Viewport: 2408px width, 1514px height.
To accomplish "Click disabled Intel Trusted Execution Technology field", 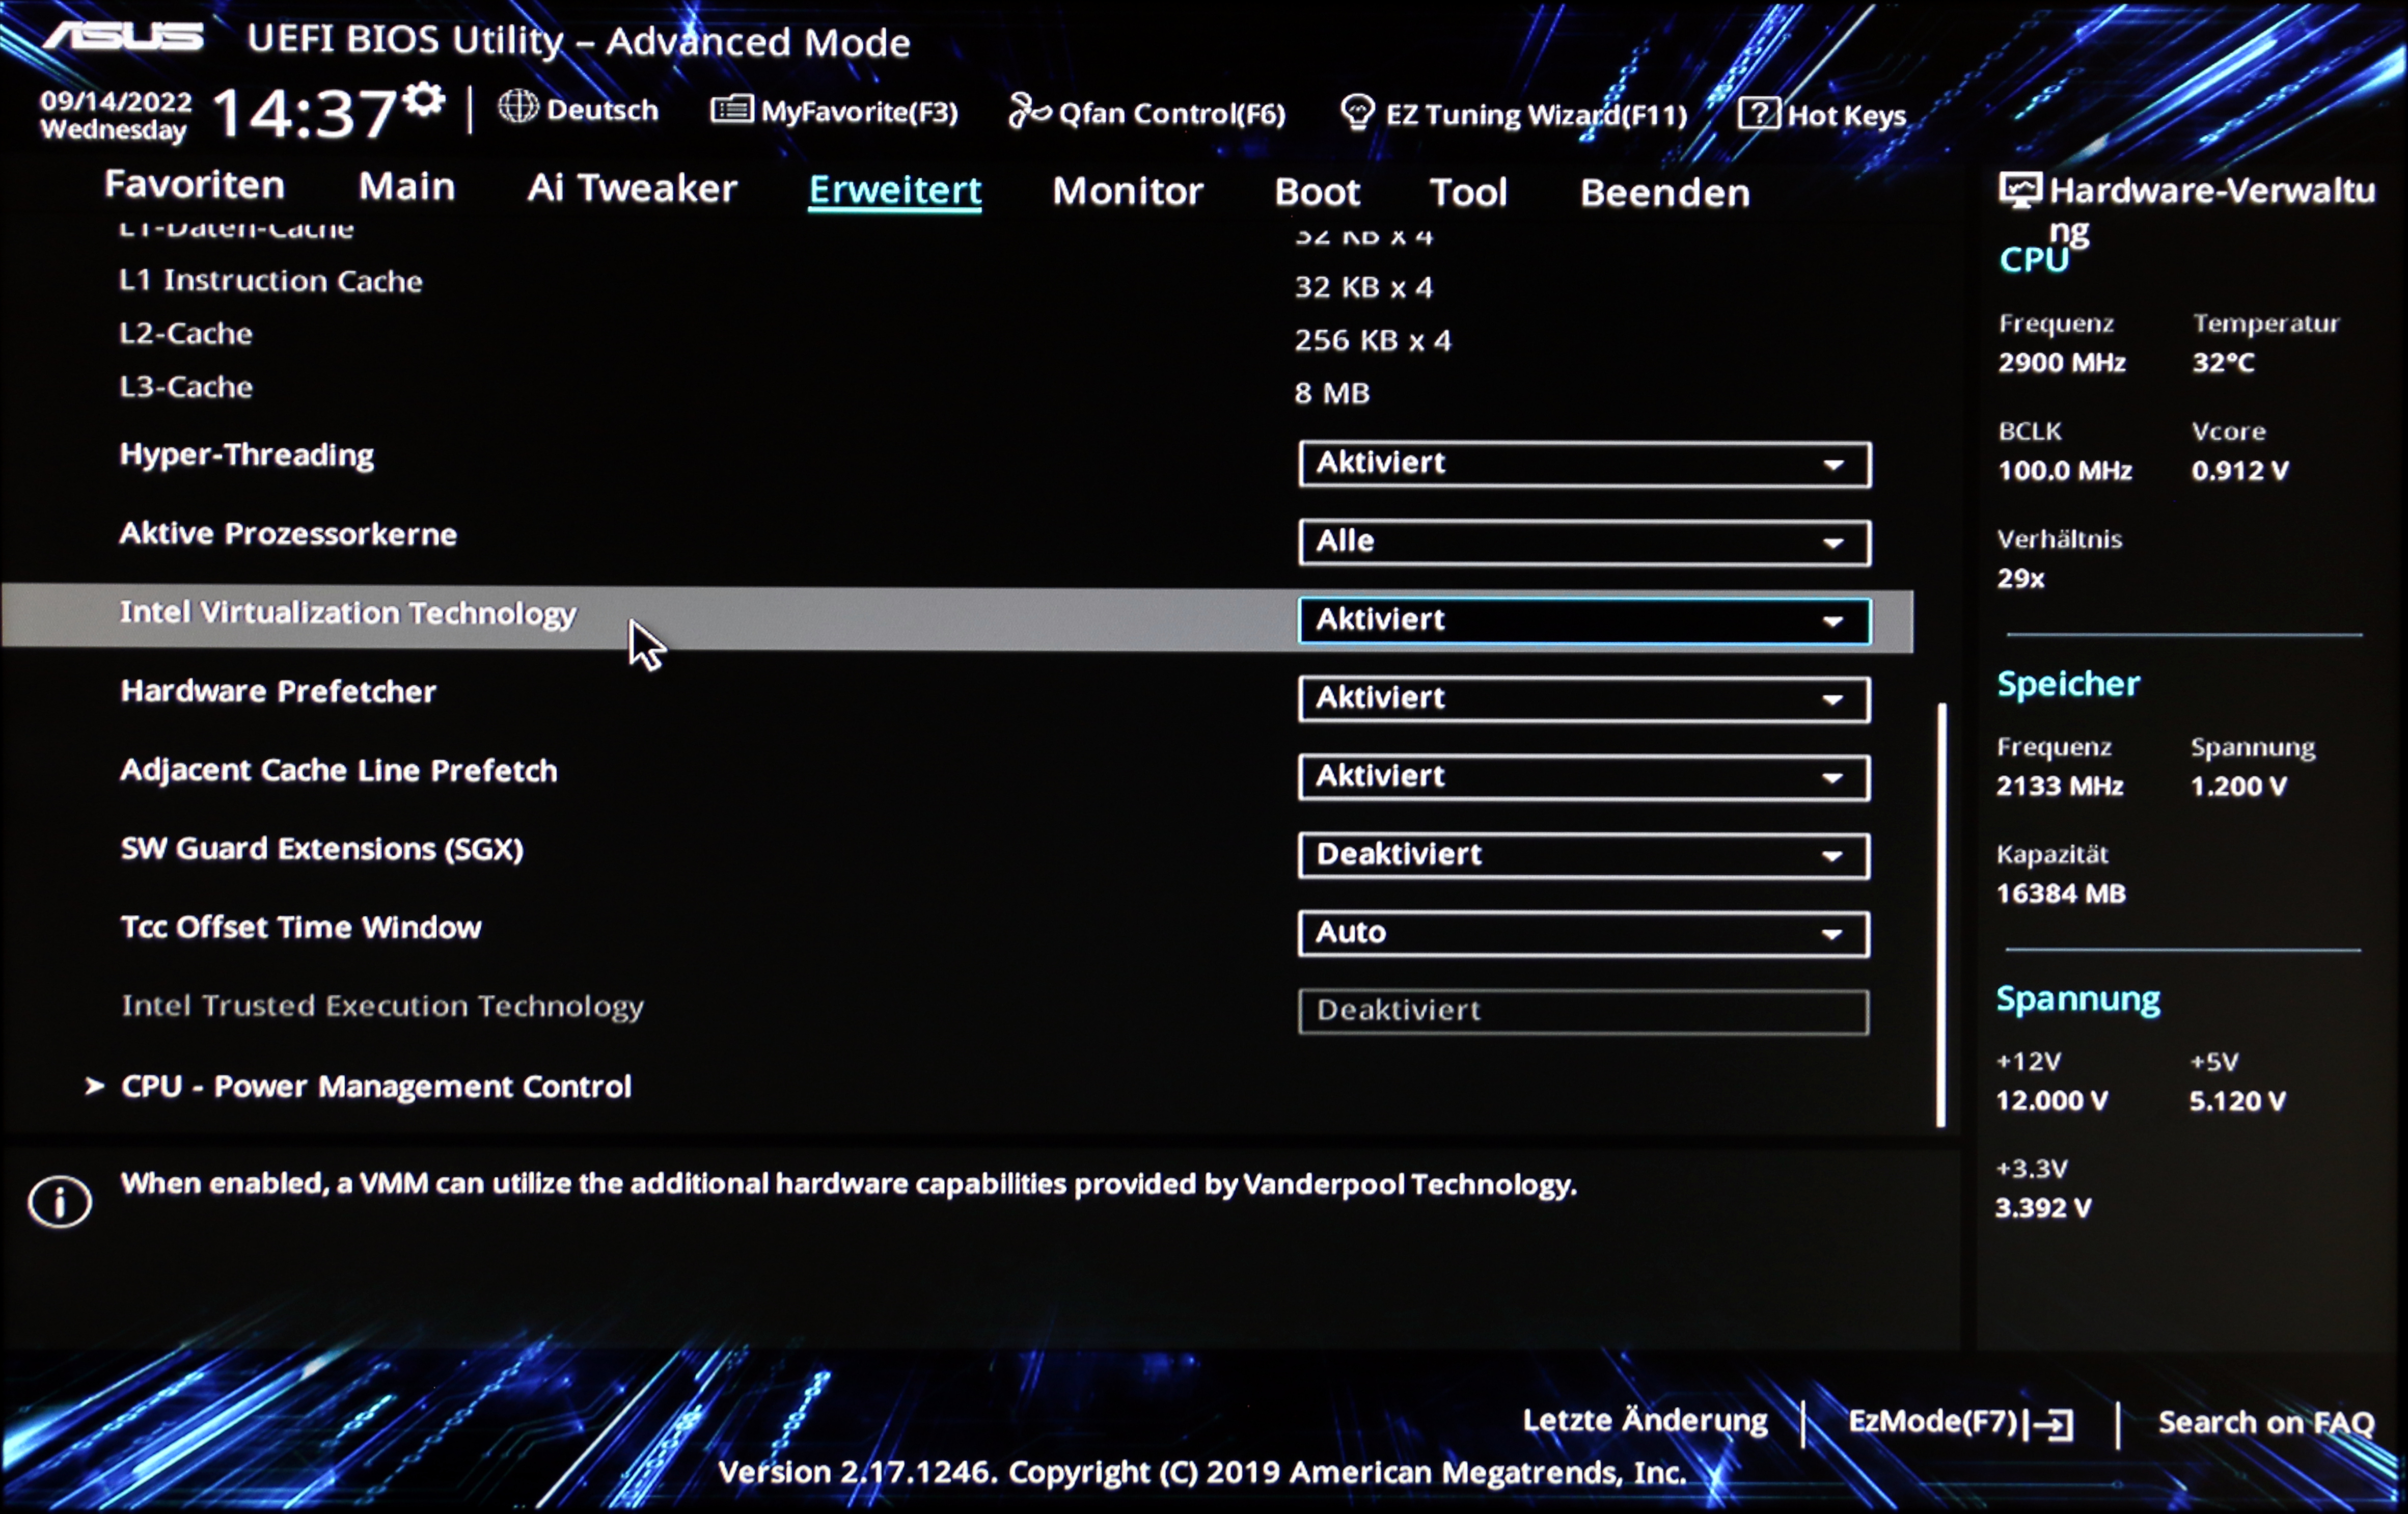I will 1584,1011.
